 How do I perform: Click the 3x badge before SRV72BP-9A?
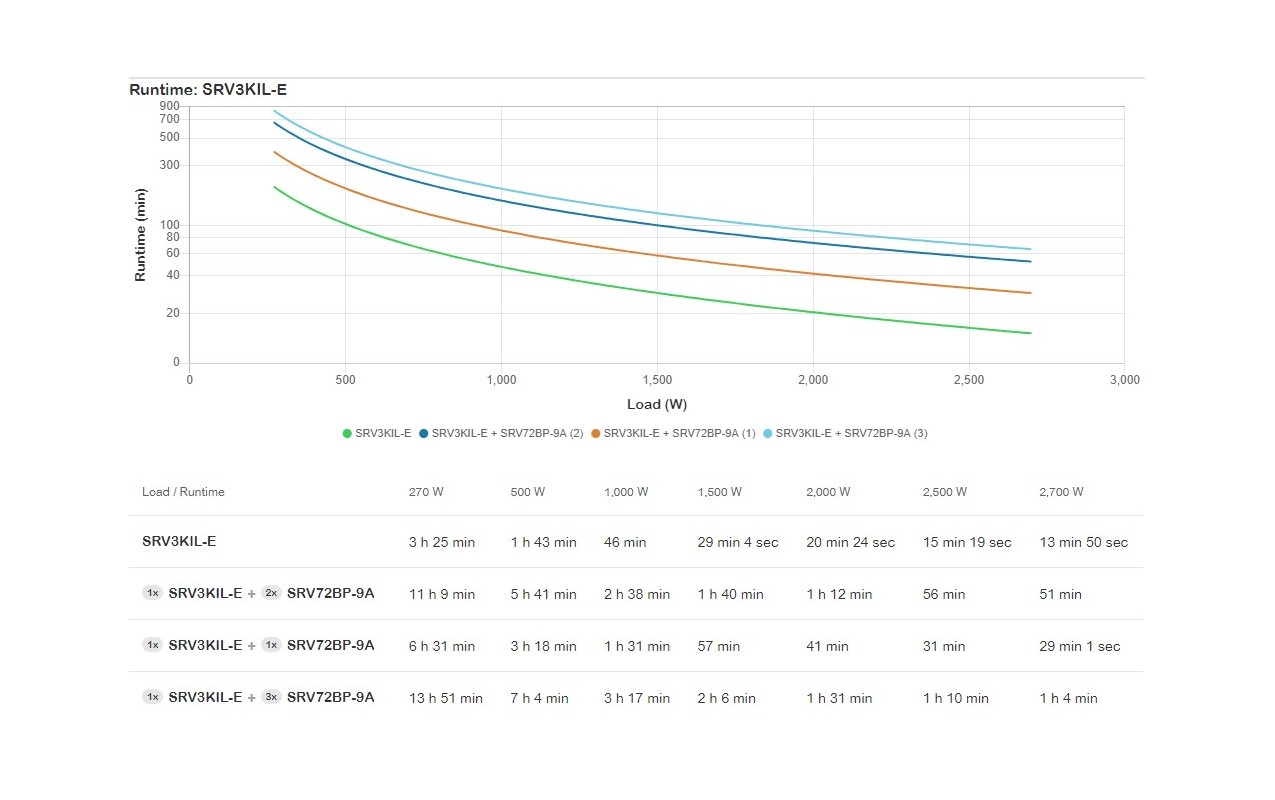[x=271, y=697]
